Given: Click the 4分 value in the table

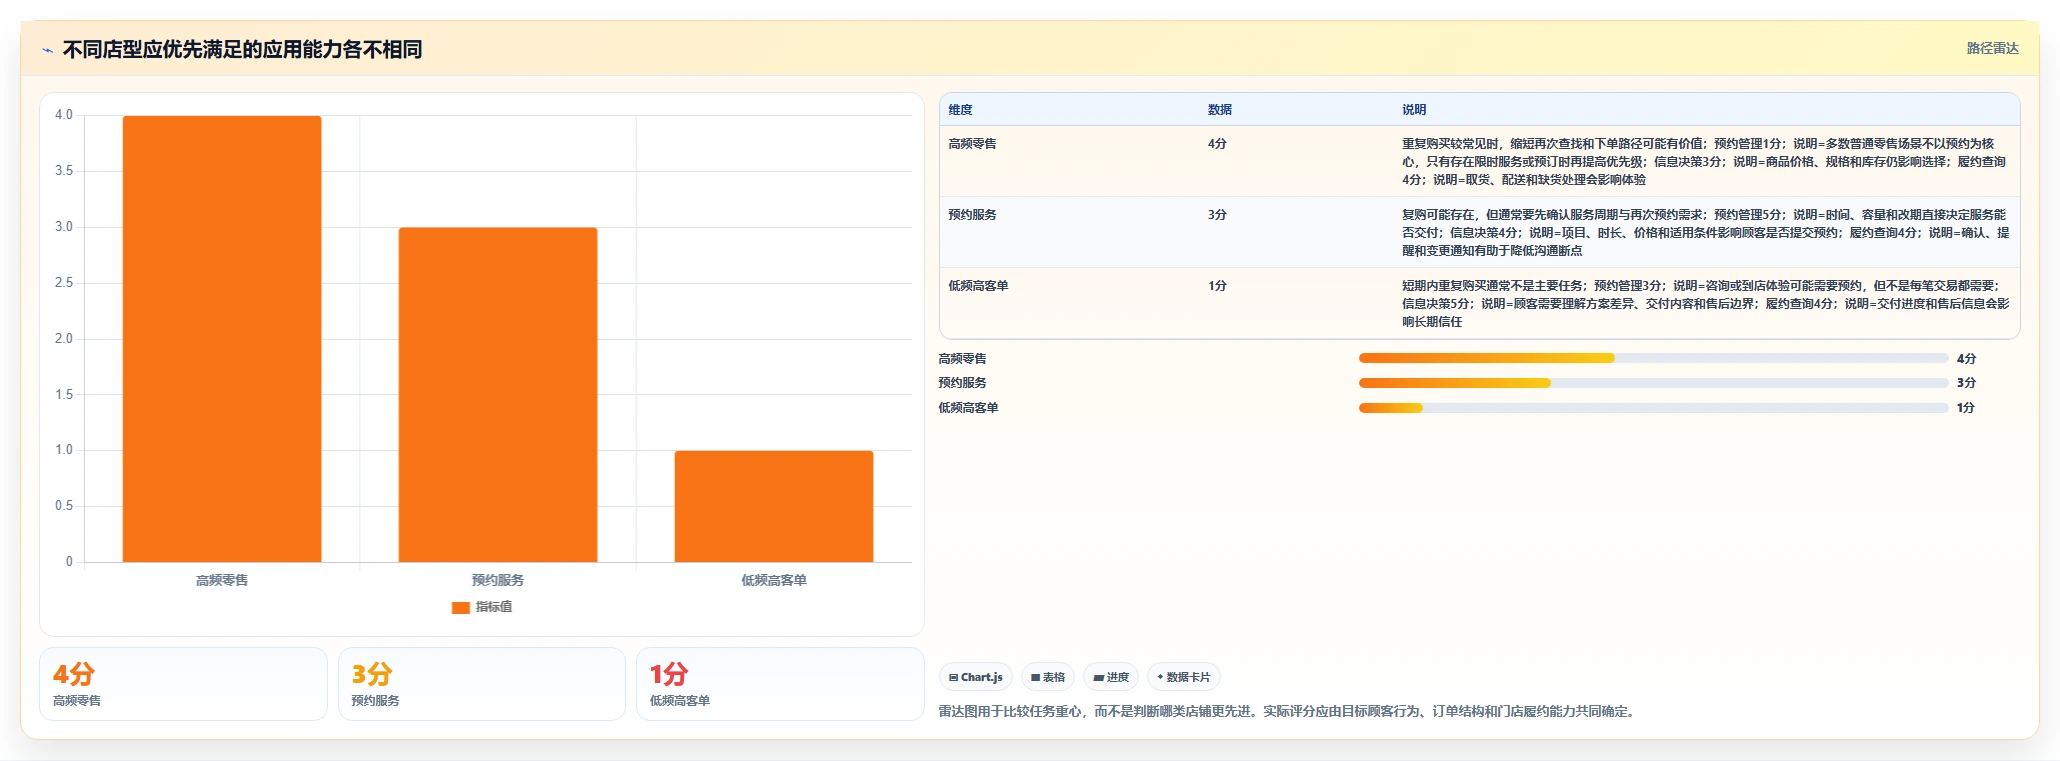Looking at the screenshot, I should pyautogui.click(x=1217, y=144).
